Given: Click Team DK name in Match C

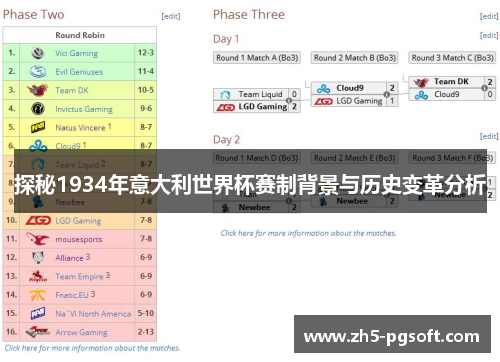Looking at the screenshot, I should coord(451,82).
